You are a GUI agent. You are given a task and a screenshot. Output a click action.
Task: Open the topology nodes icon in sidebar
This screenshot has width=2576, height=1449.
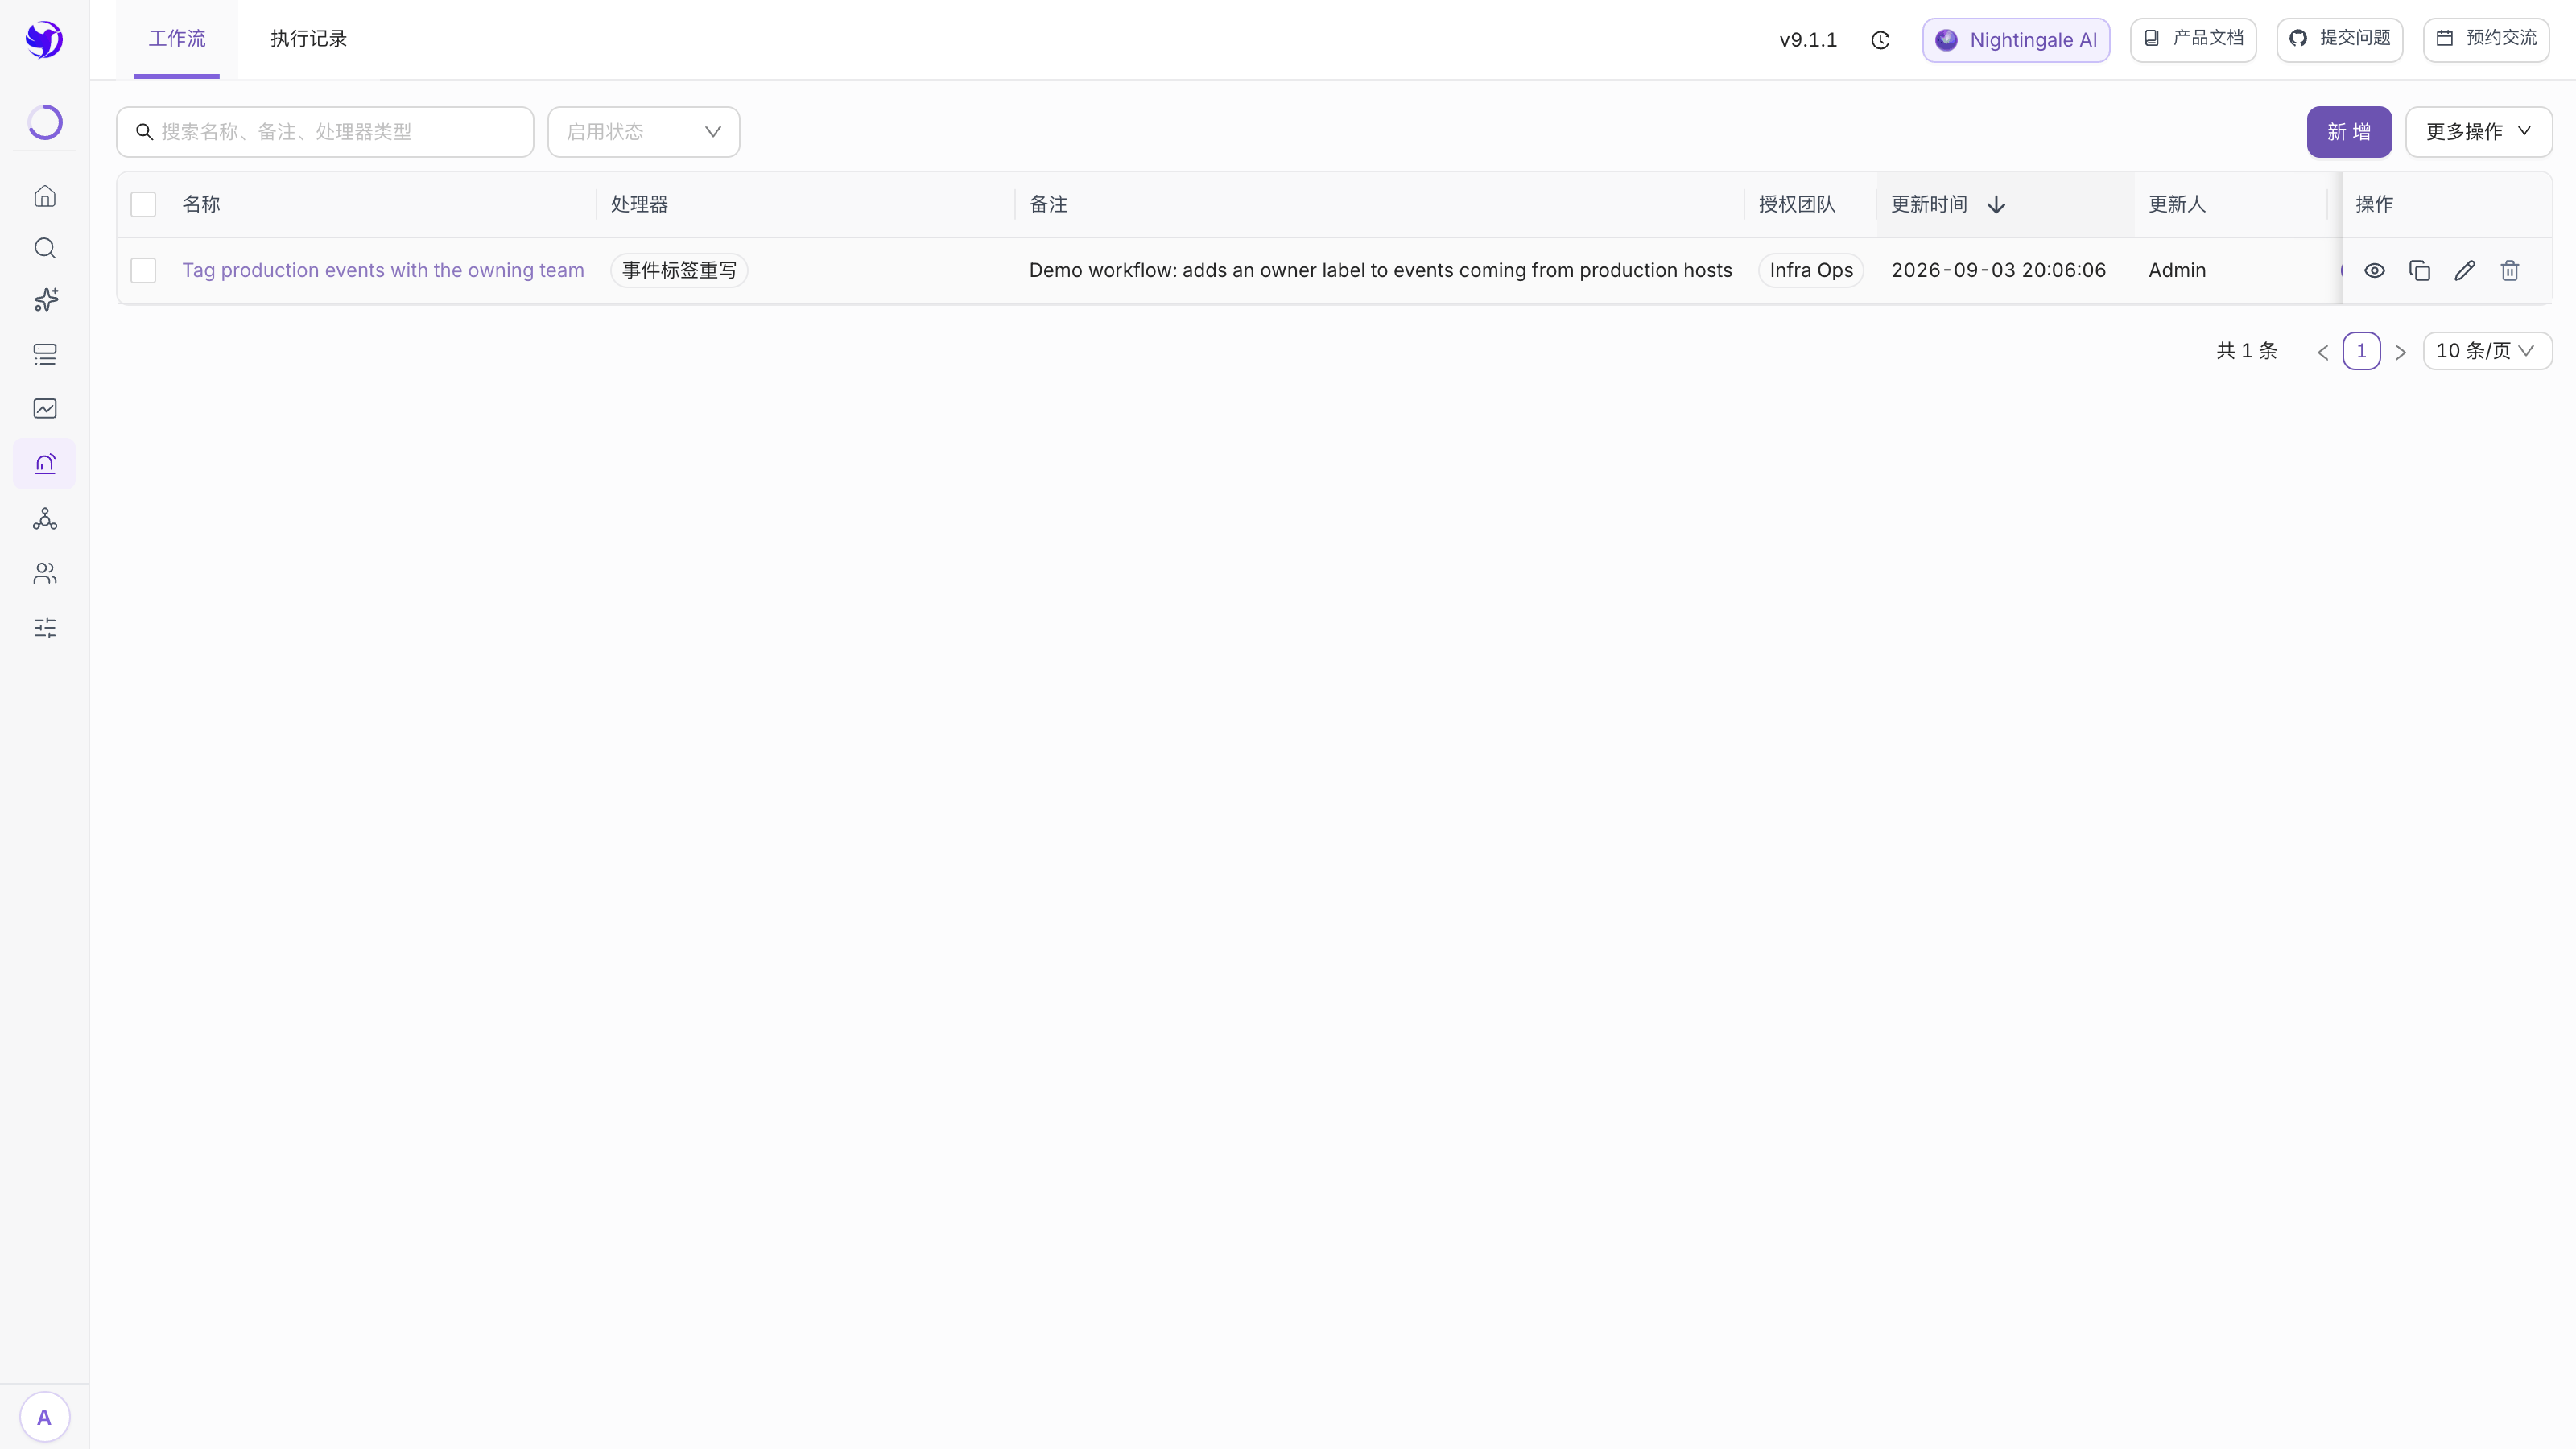[x=45, y=519]
